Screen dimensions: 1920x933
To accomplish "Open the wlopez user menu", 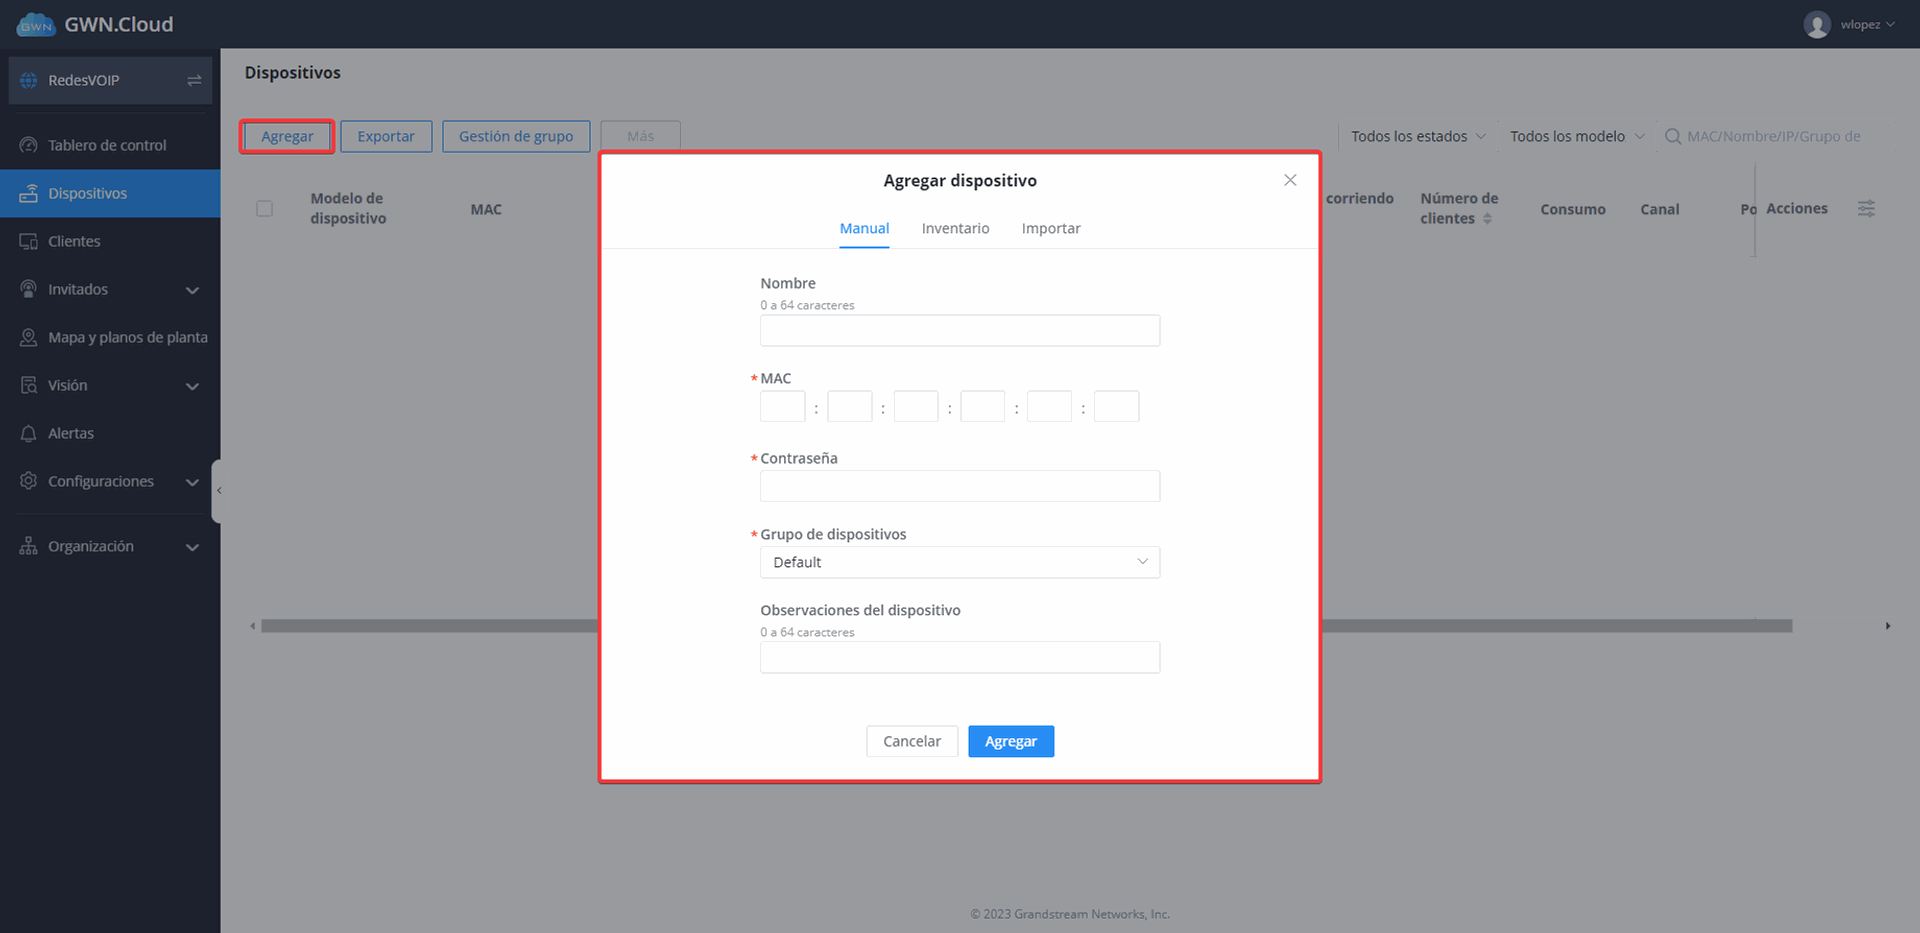I will (1867, 24).
